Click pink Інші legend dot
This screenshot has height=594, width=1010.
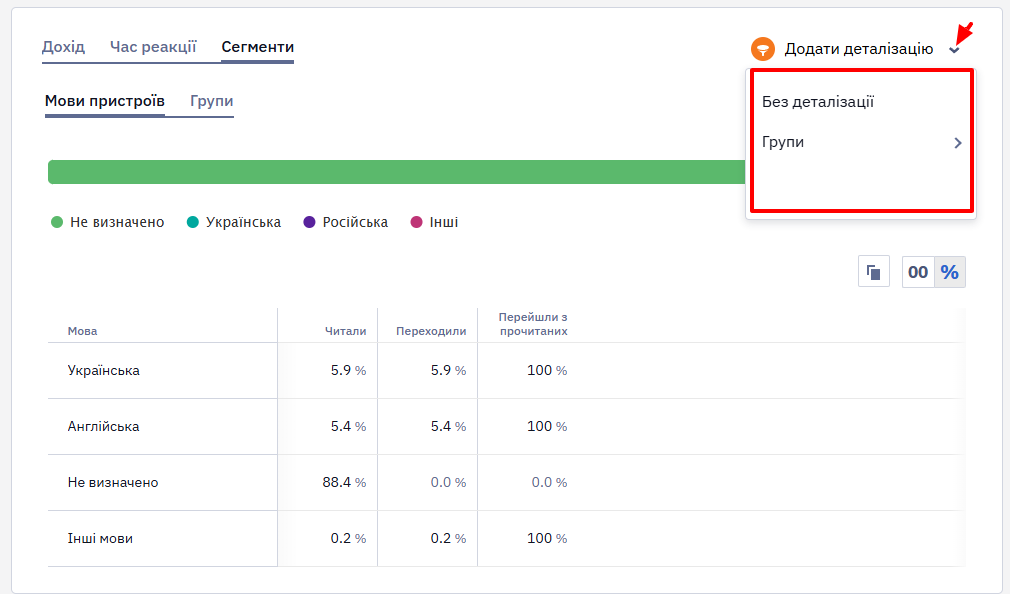417,222
